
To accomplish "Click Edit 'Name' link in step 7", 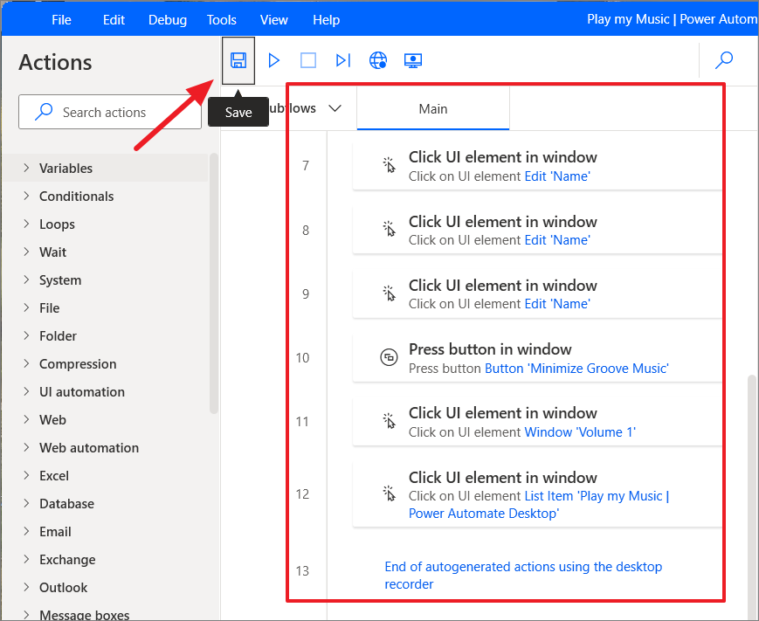I will 558,176.
